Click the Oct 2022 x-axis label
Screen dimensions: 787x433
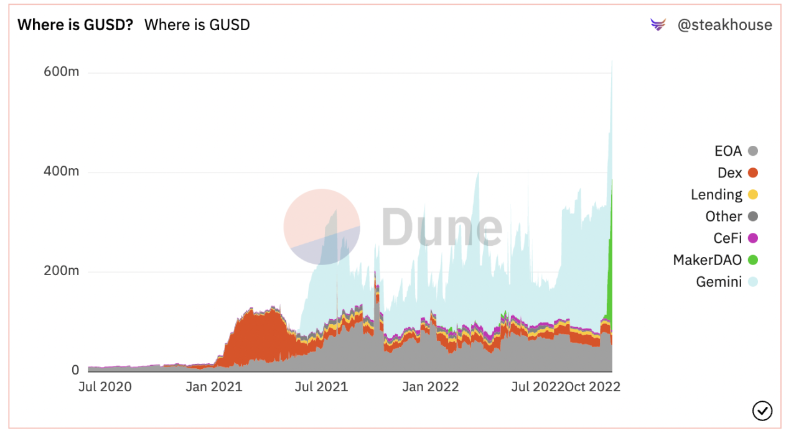593,387
